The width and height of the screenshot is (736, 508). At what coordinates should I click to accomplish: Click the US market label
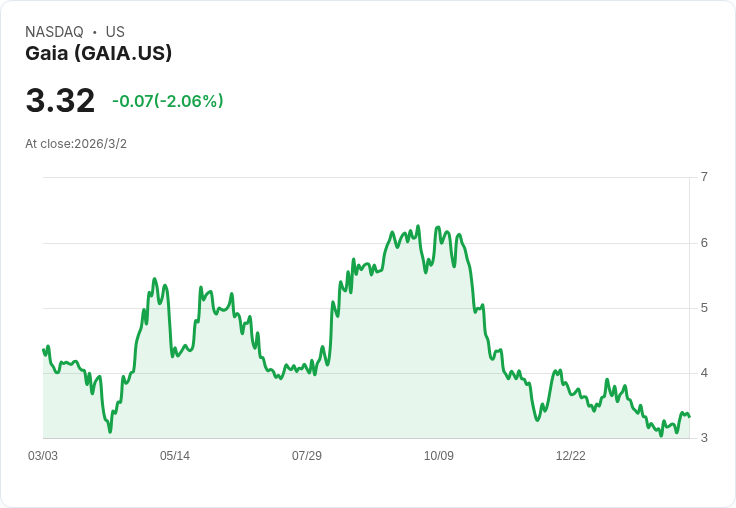[x=115, y=32]
